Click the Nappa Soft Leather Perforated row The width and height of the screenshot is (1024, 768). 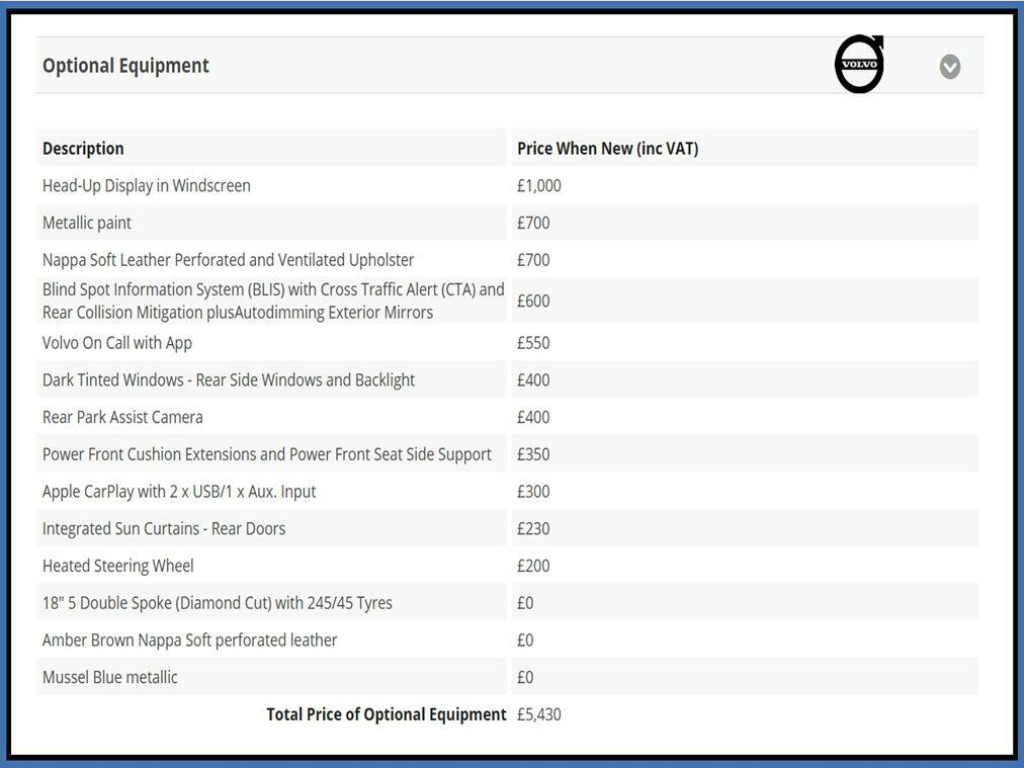pos(228,260)
